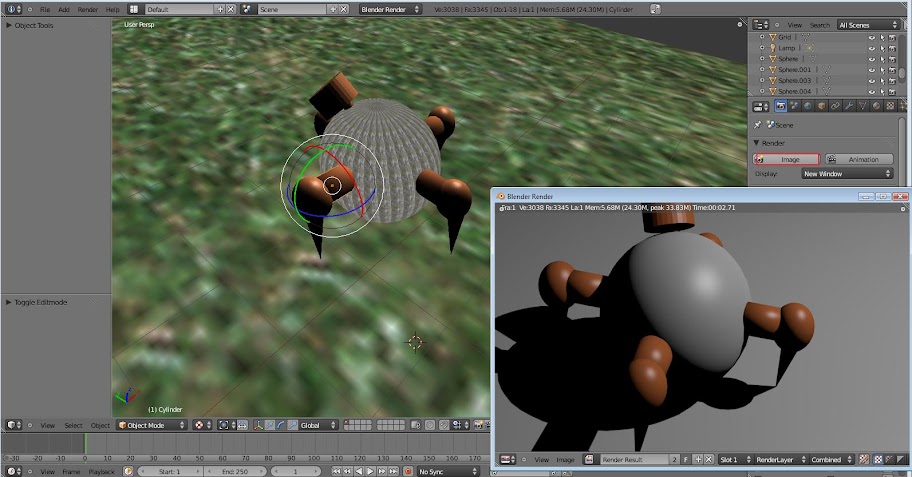Open Display New Window dropdown
The height and width of the screenshot is (477, 912).
pos(847,173)
